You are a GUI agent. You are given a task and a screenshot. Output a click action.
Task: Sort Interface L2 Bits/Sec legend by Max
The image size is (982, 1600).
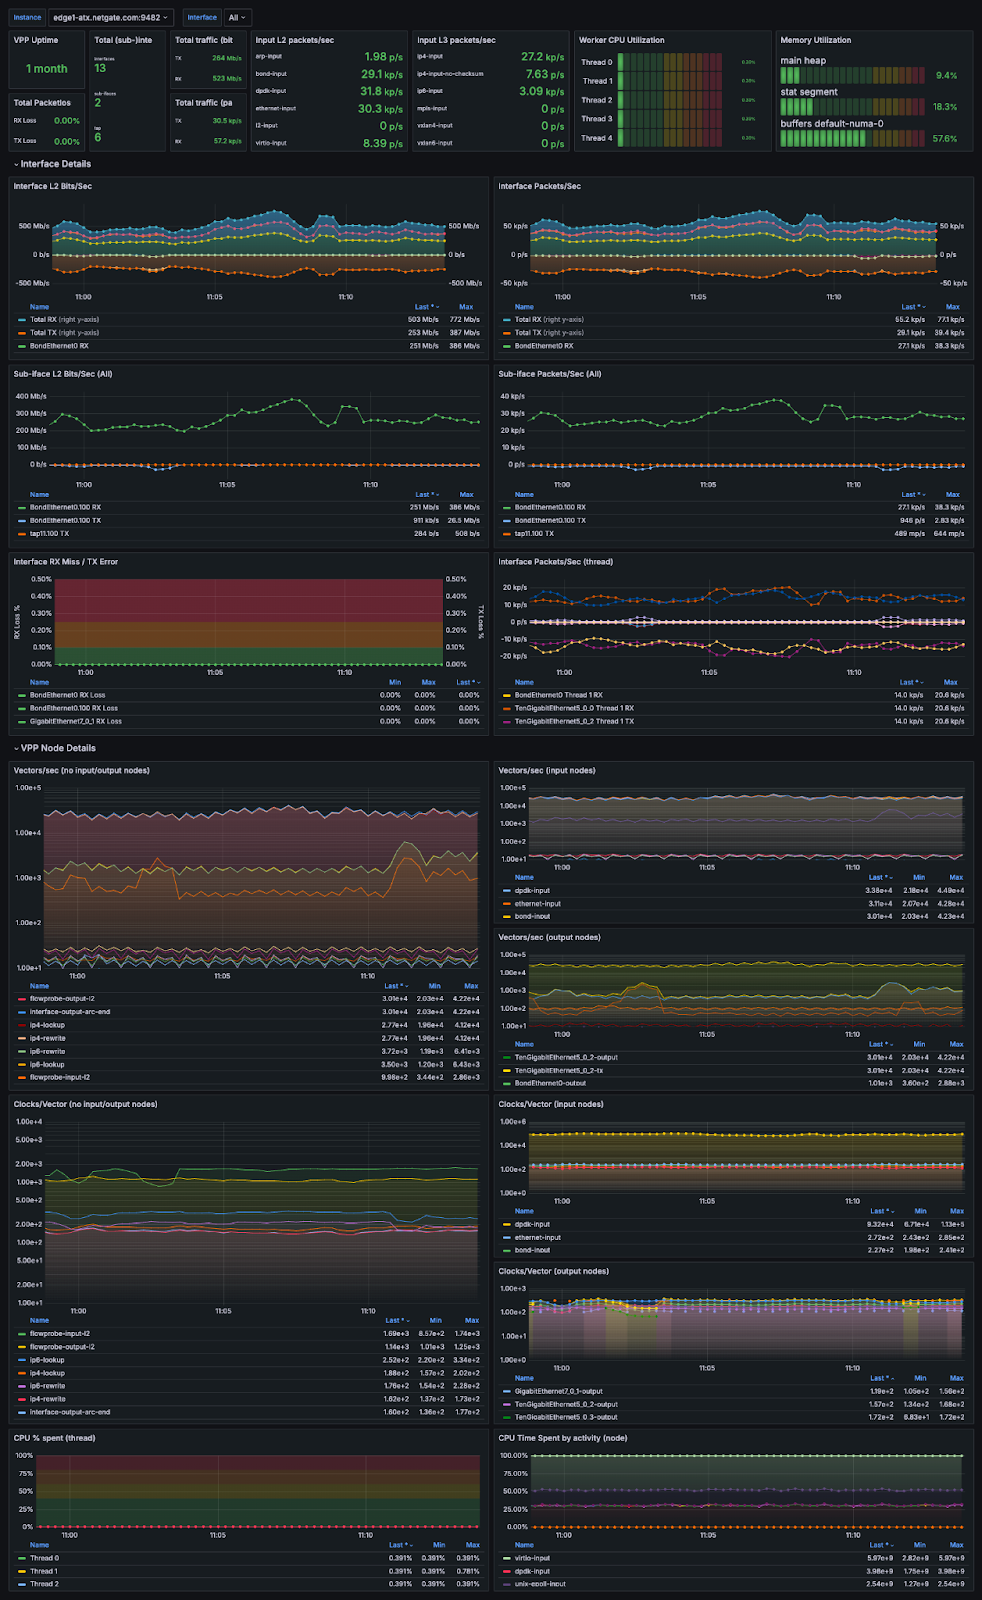point(466,307)
